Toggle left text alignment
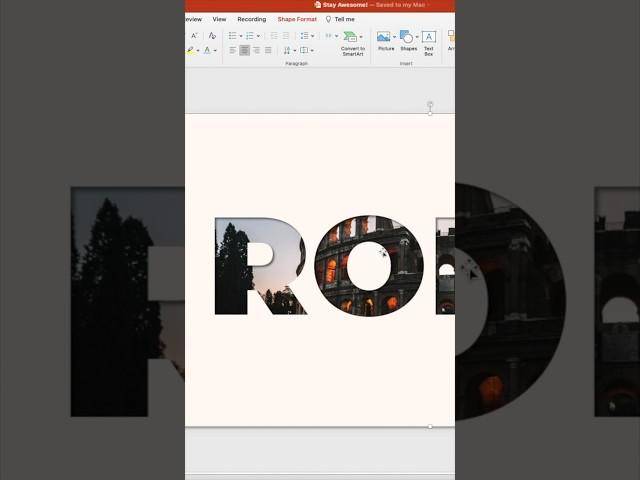Image resolution: width=640 pixels, height=480 pixels. [232, 50]
